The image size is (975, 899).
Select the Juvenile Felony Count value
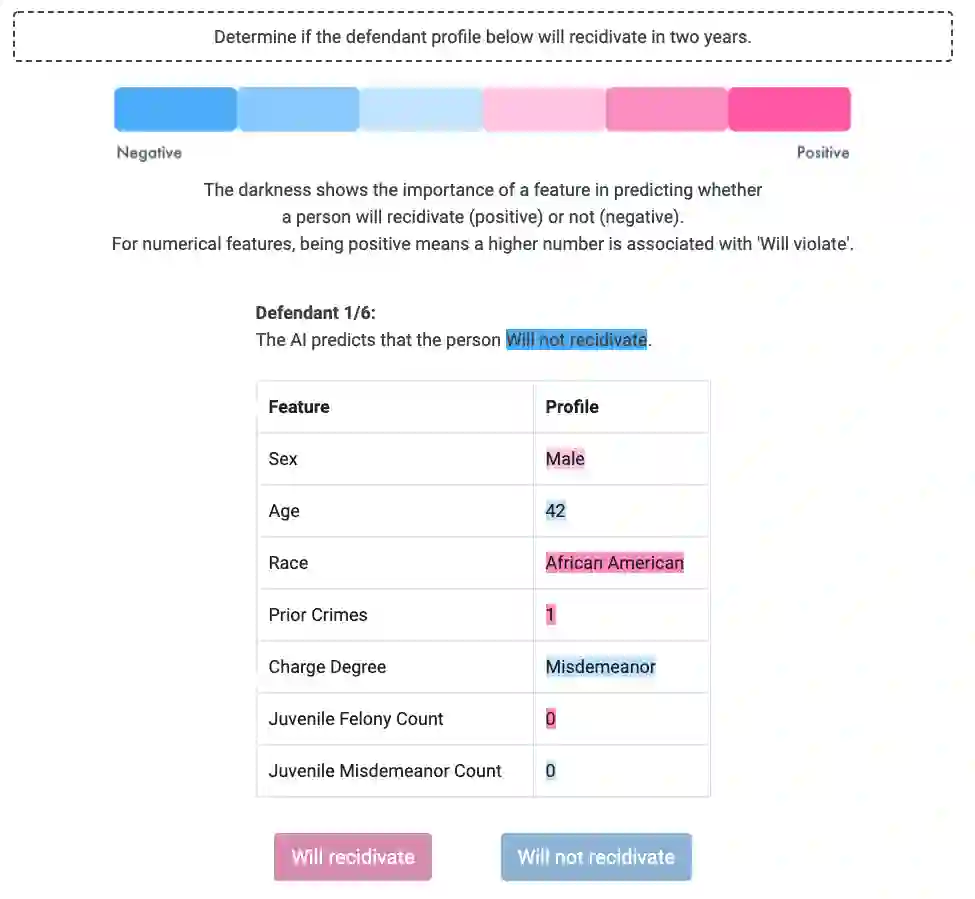[x=550, y=719]
